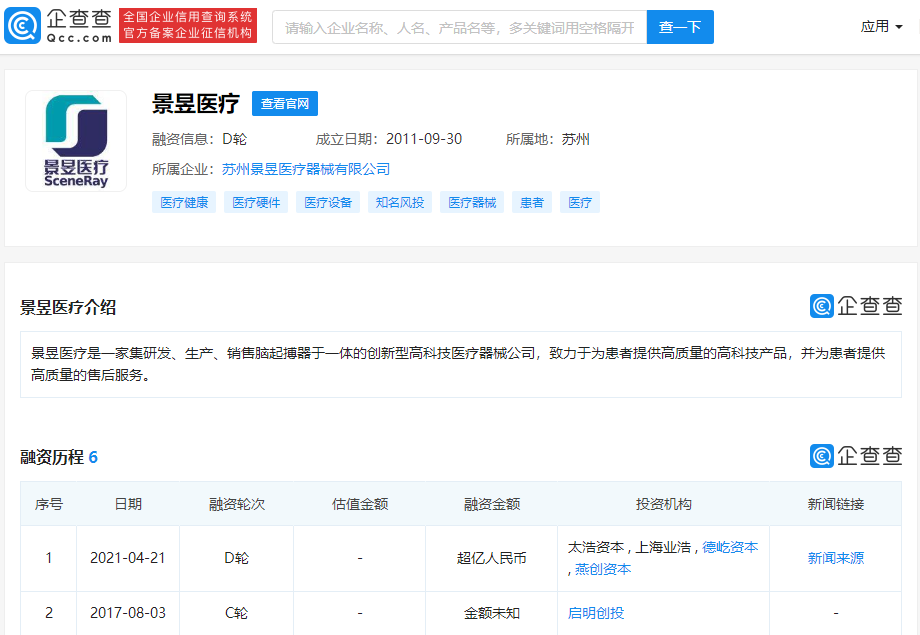Click the 序号 column header
Screen dimensions: 920x635
[x=49, y=504]
